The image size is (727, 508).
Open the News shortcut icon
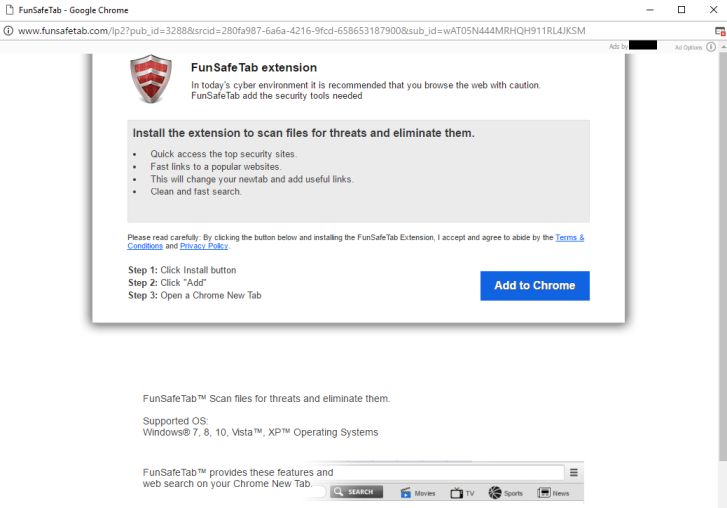tap(545, 493)
